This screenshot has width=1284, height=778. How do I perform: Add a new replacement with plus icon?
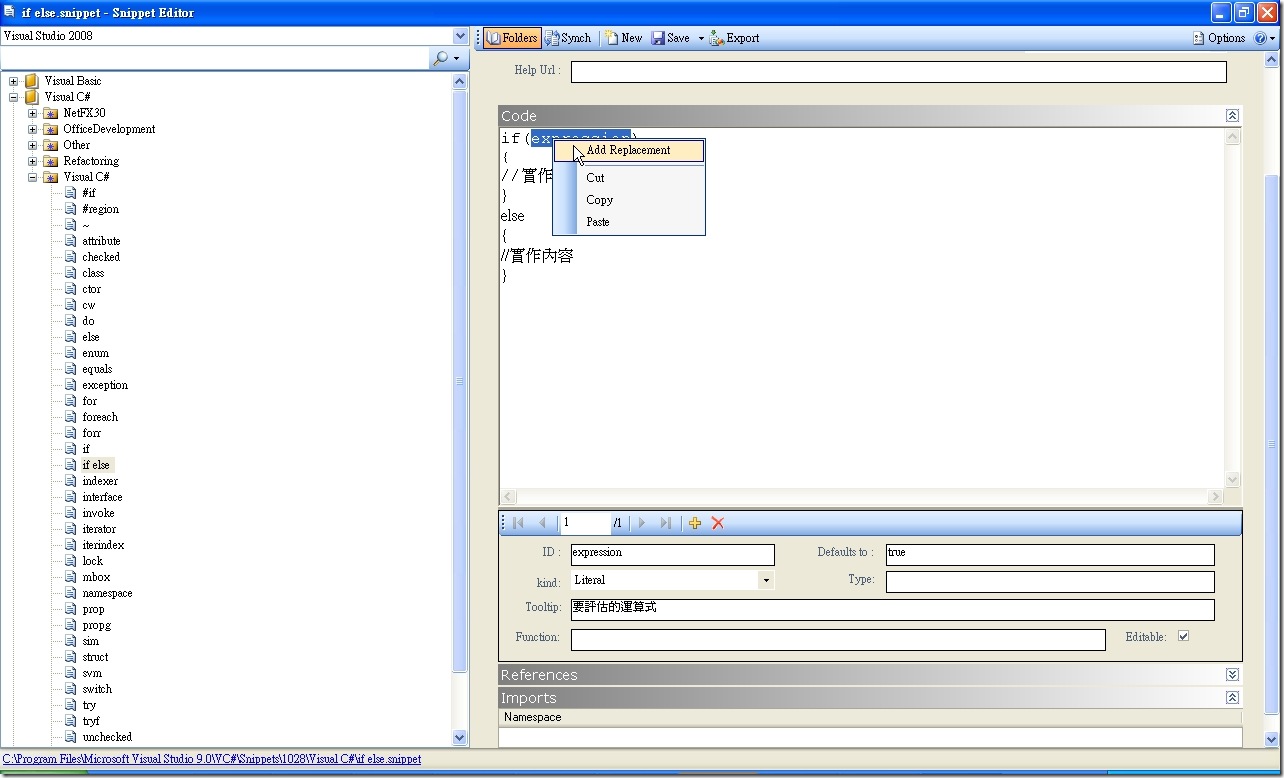coord(695,523)
